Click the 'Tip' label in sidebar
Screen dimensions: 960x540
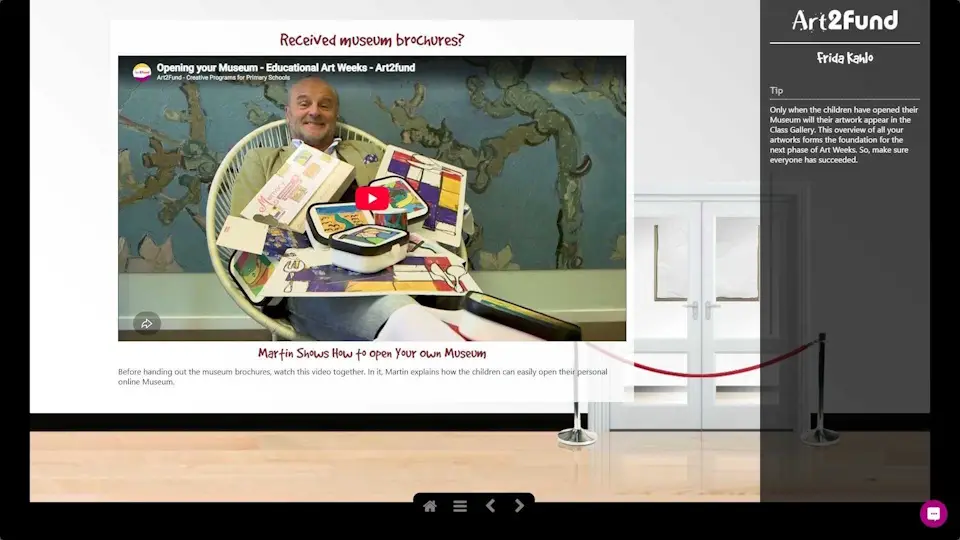[x=776, y=91]
